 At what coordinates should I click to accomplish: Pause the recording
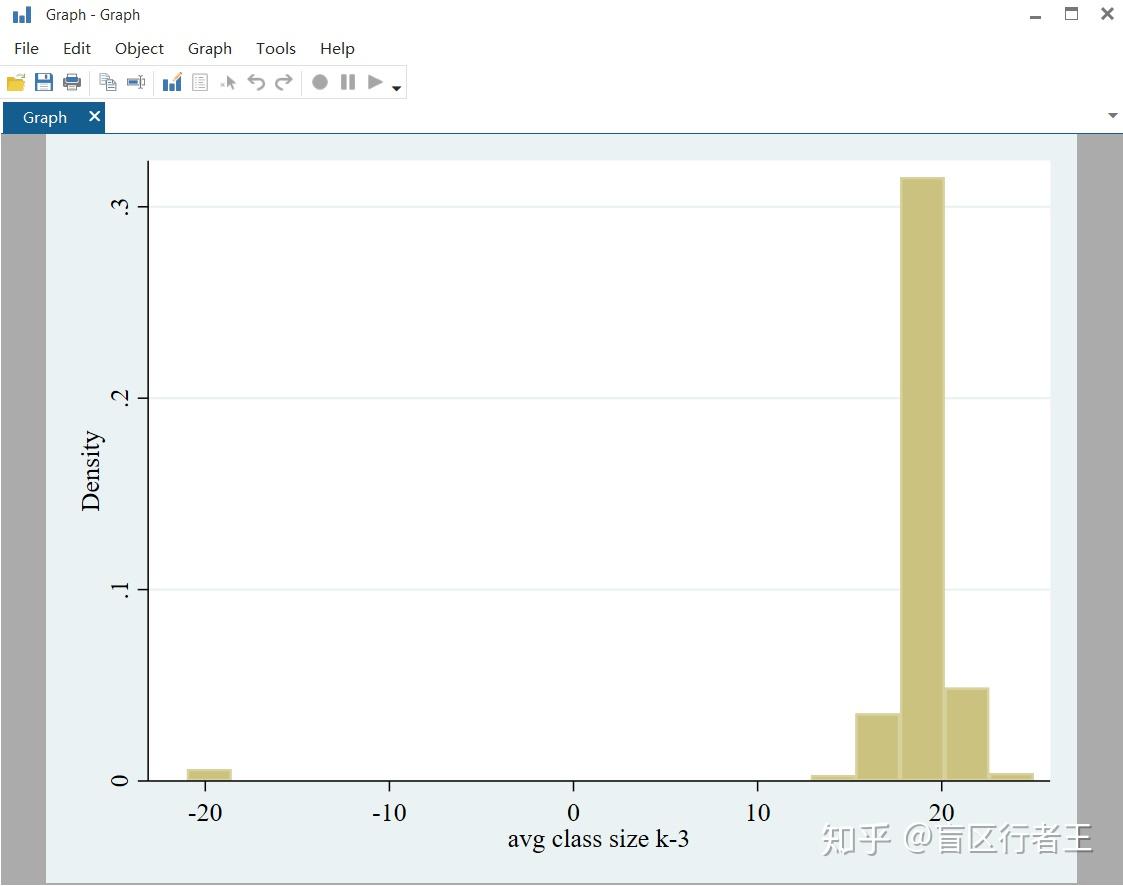pos(348,82)
